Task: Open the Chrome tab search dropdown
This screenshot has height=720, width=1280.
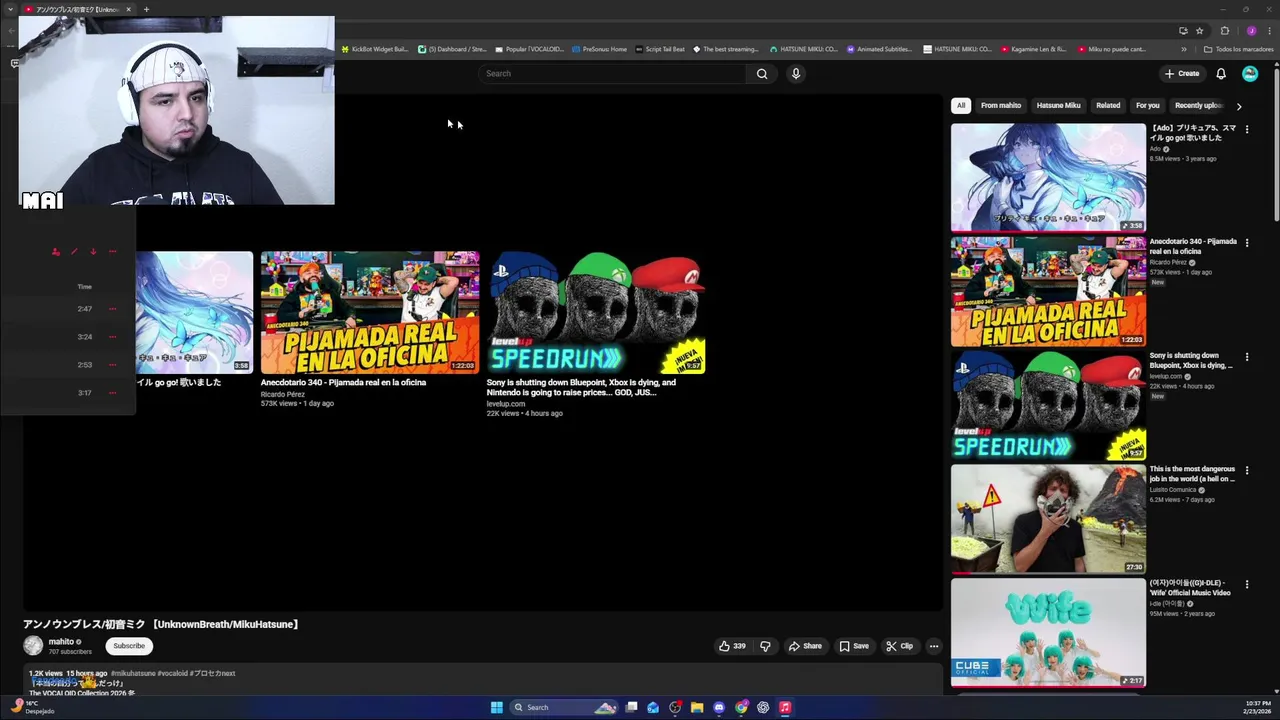Action: [11, 9]
